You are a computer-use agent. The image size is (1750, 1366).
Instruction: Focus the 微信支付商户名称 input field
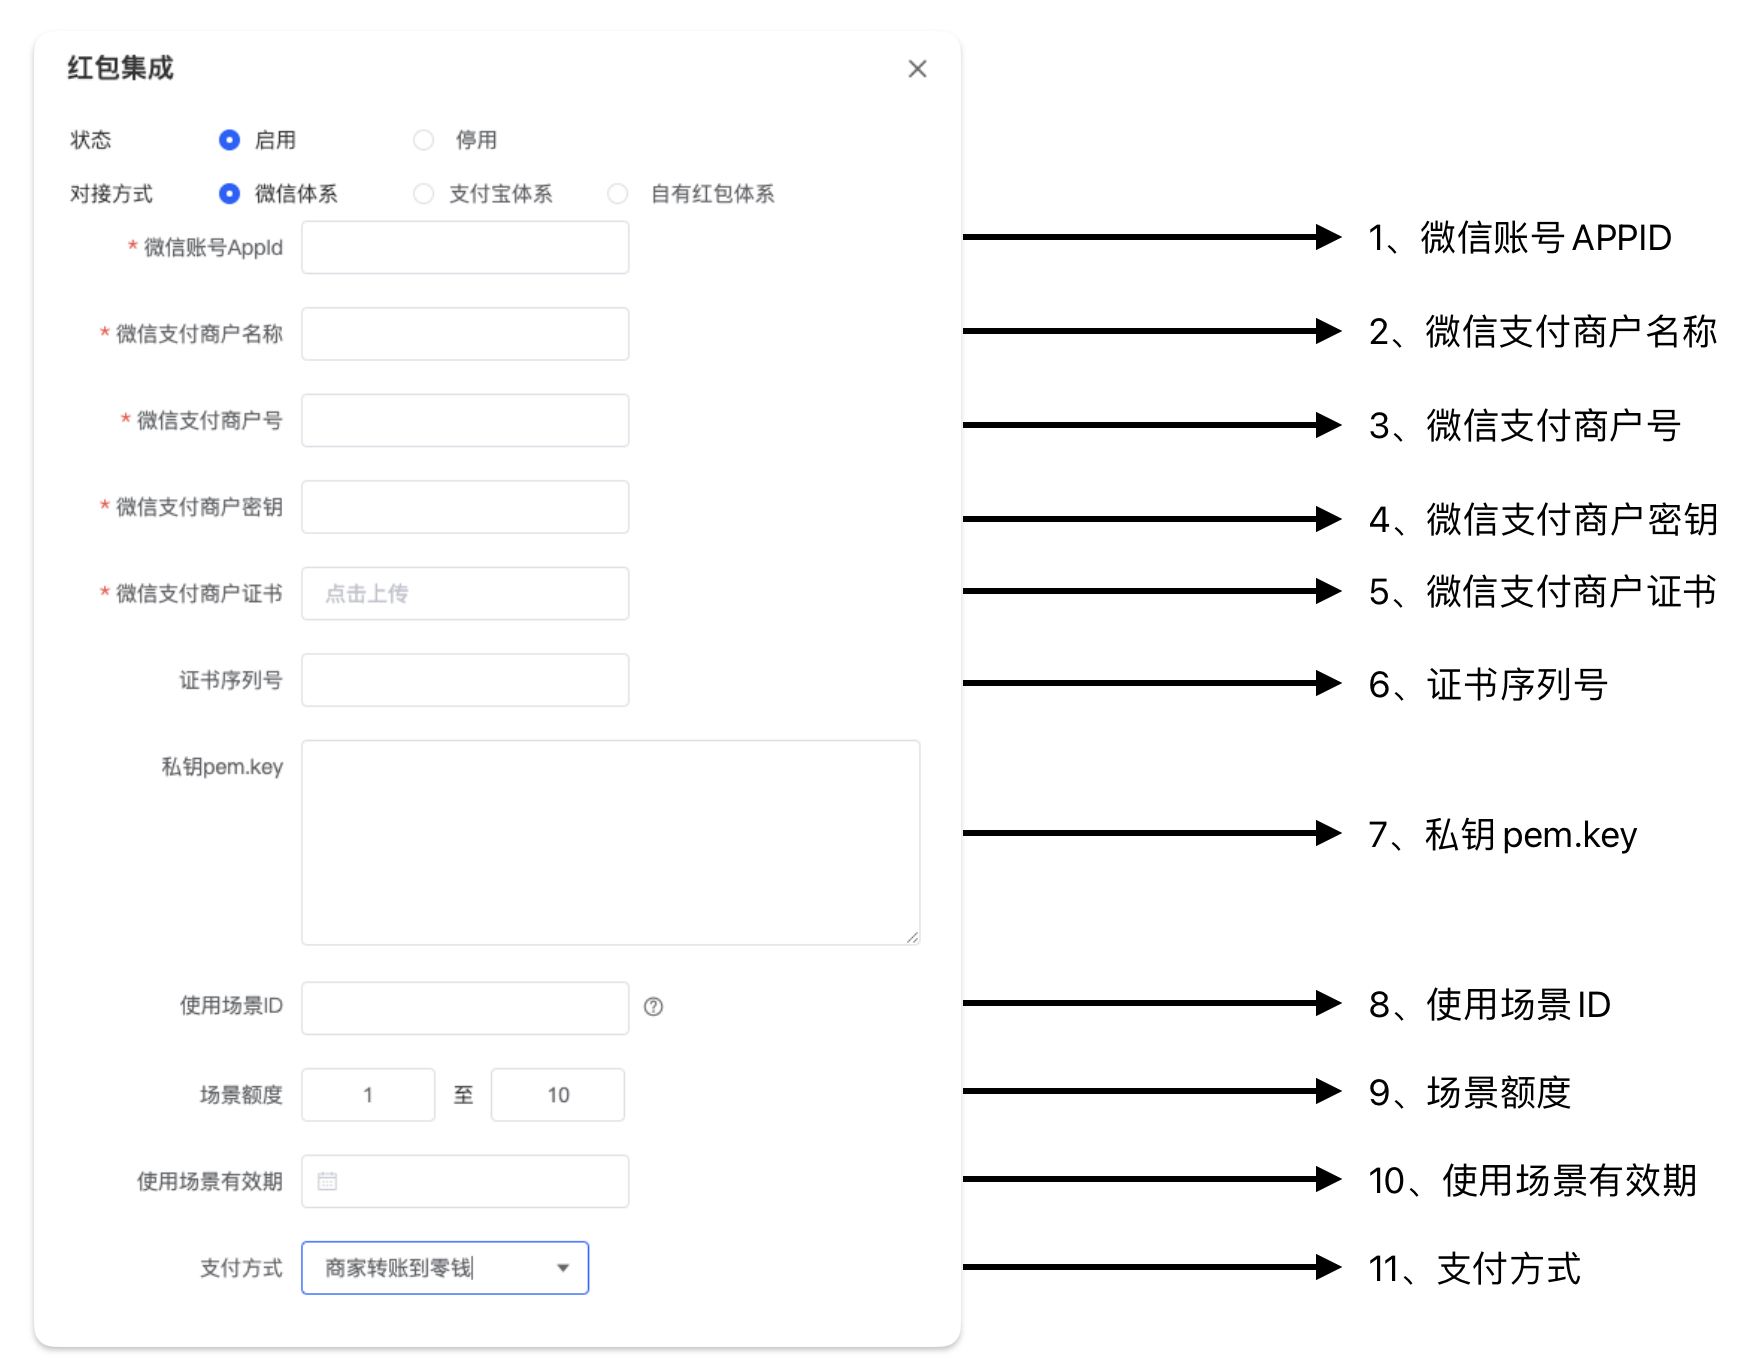pos(465,334)
